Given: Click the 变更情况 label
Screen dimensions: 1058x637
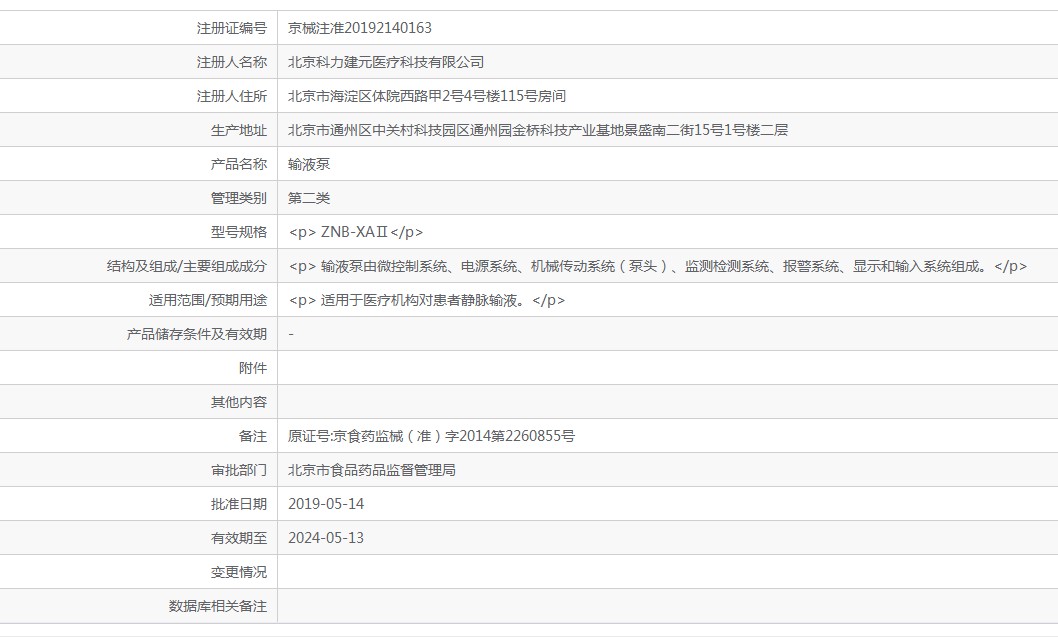Looking at the screenshot, I should tap(239, 572).
